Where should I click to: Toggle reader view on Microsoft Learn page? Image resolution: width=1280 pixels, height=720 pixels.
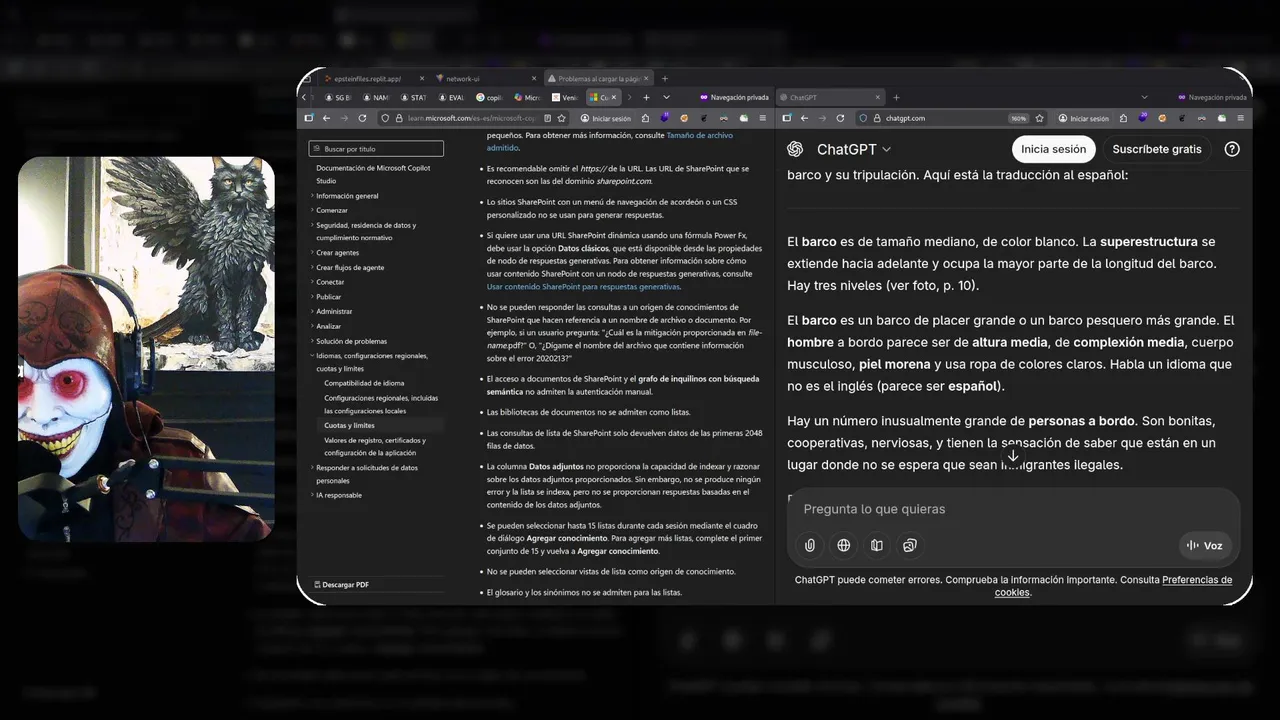[548, 118]
